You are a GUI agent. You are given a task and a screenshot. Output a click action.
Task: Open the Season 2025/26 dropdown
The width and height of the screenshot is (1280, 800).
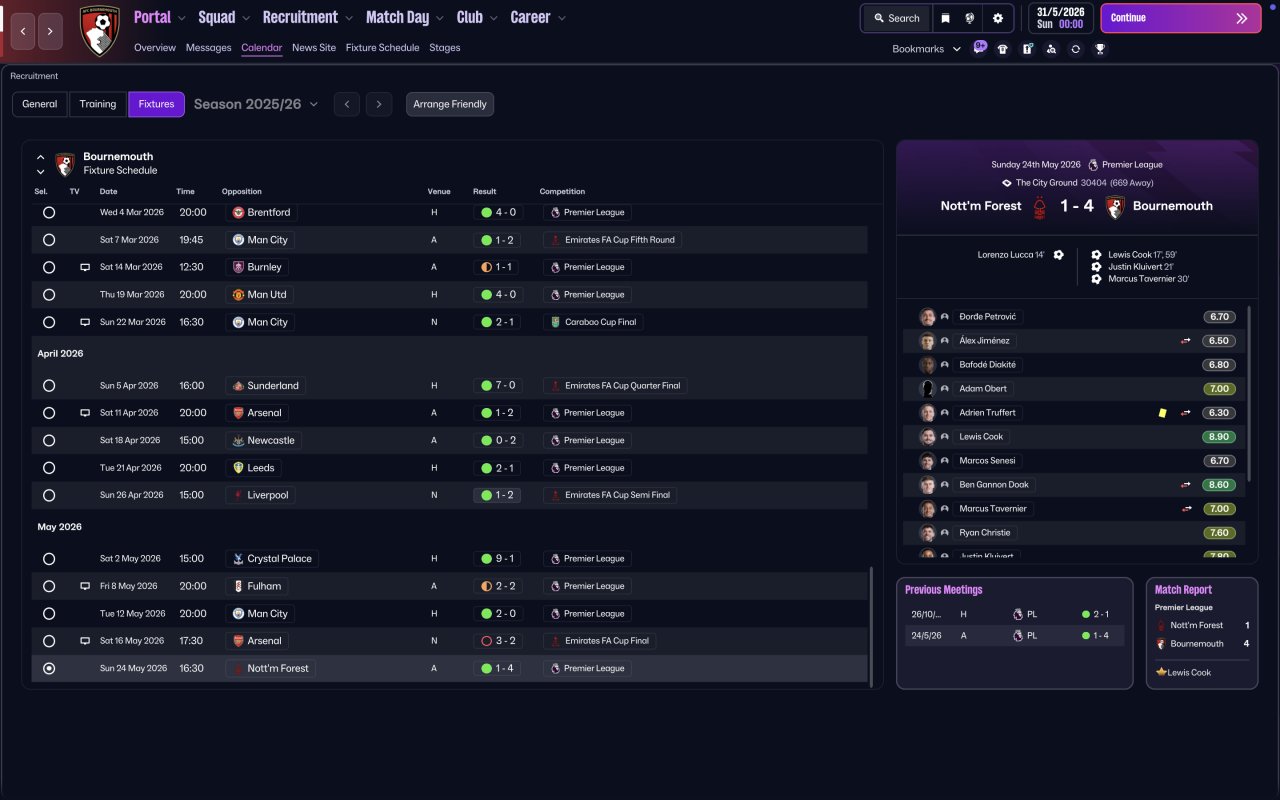click(256, 104)
